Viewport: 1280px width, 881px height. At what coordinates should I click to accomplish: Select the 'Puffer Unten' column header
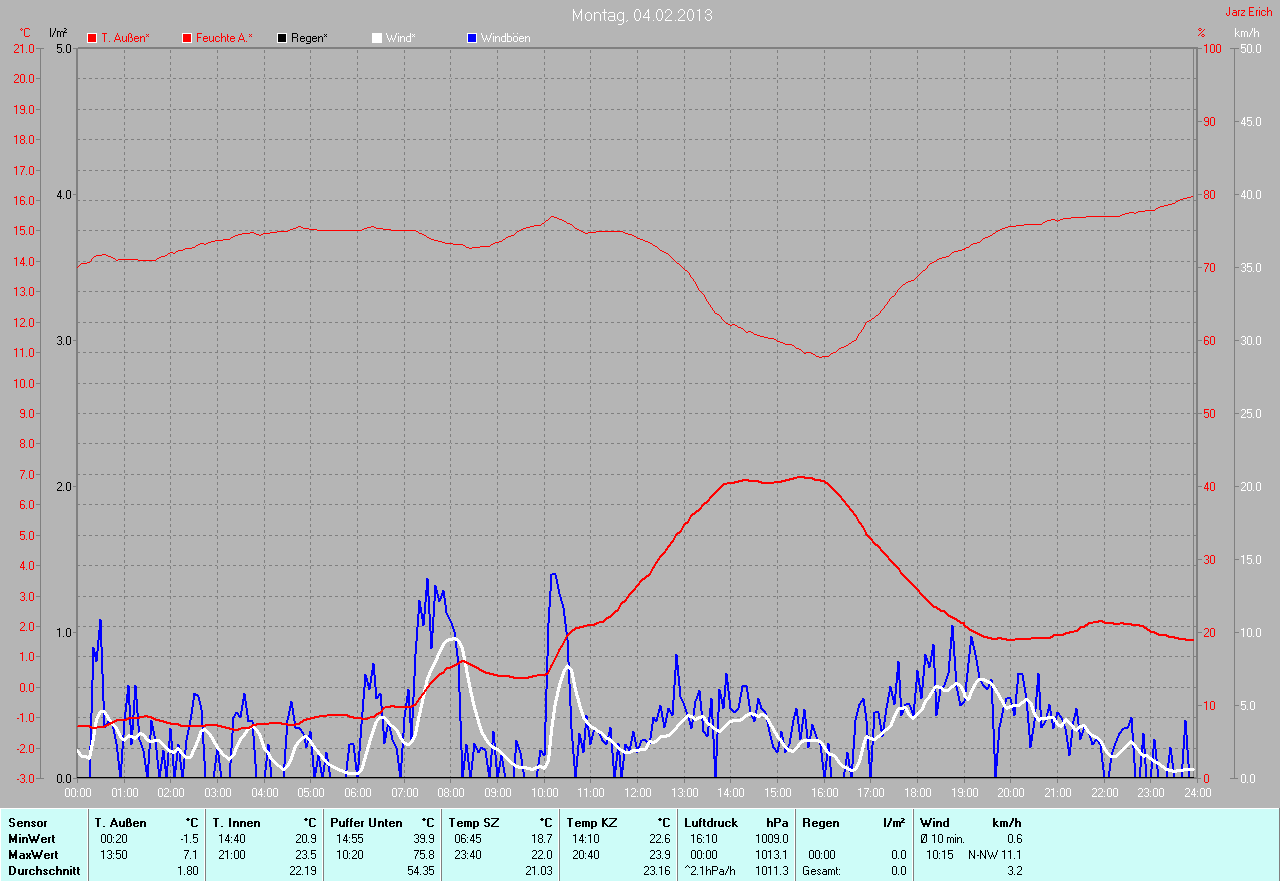pyautogui.click(x=366, y=823)
